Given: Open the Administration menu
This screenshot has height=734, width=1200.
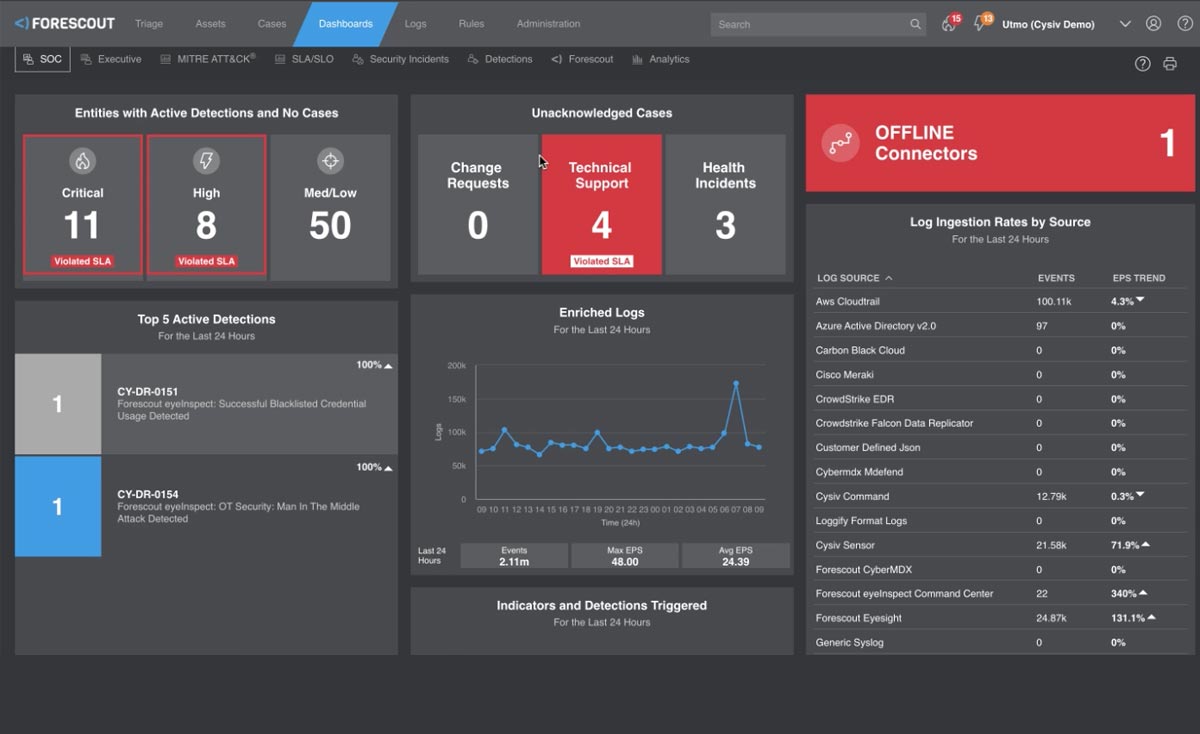Looking at the screenshot, I should click(548, 24).
